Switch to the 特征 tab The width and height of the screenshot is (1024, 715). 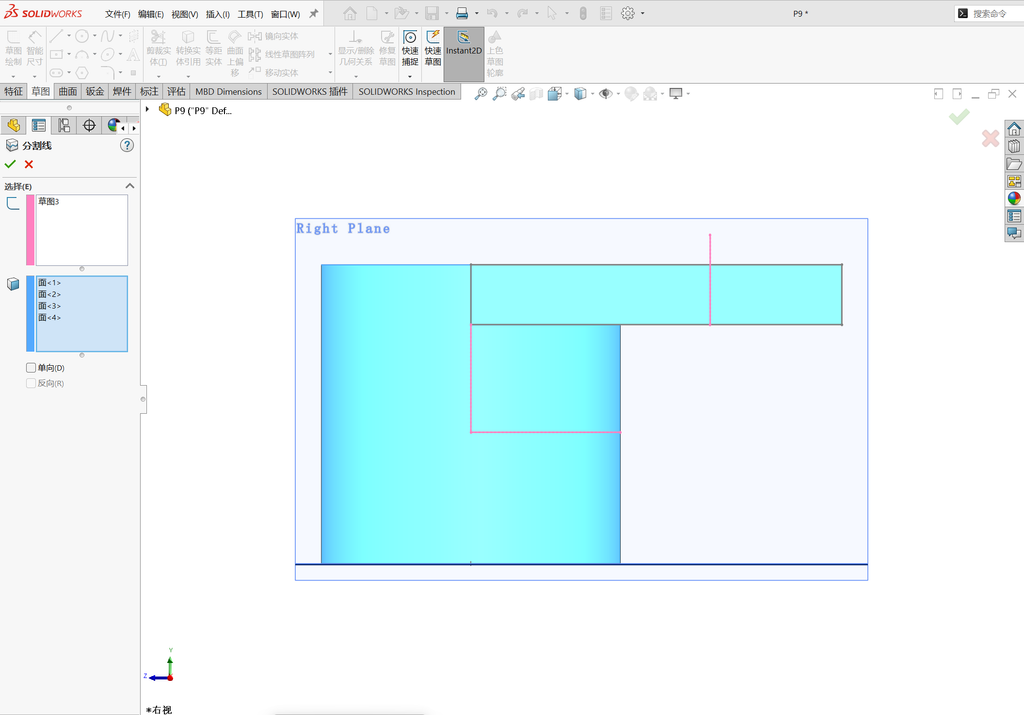coord(13,91)
